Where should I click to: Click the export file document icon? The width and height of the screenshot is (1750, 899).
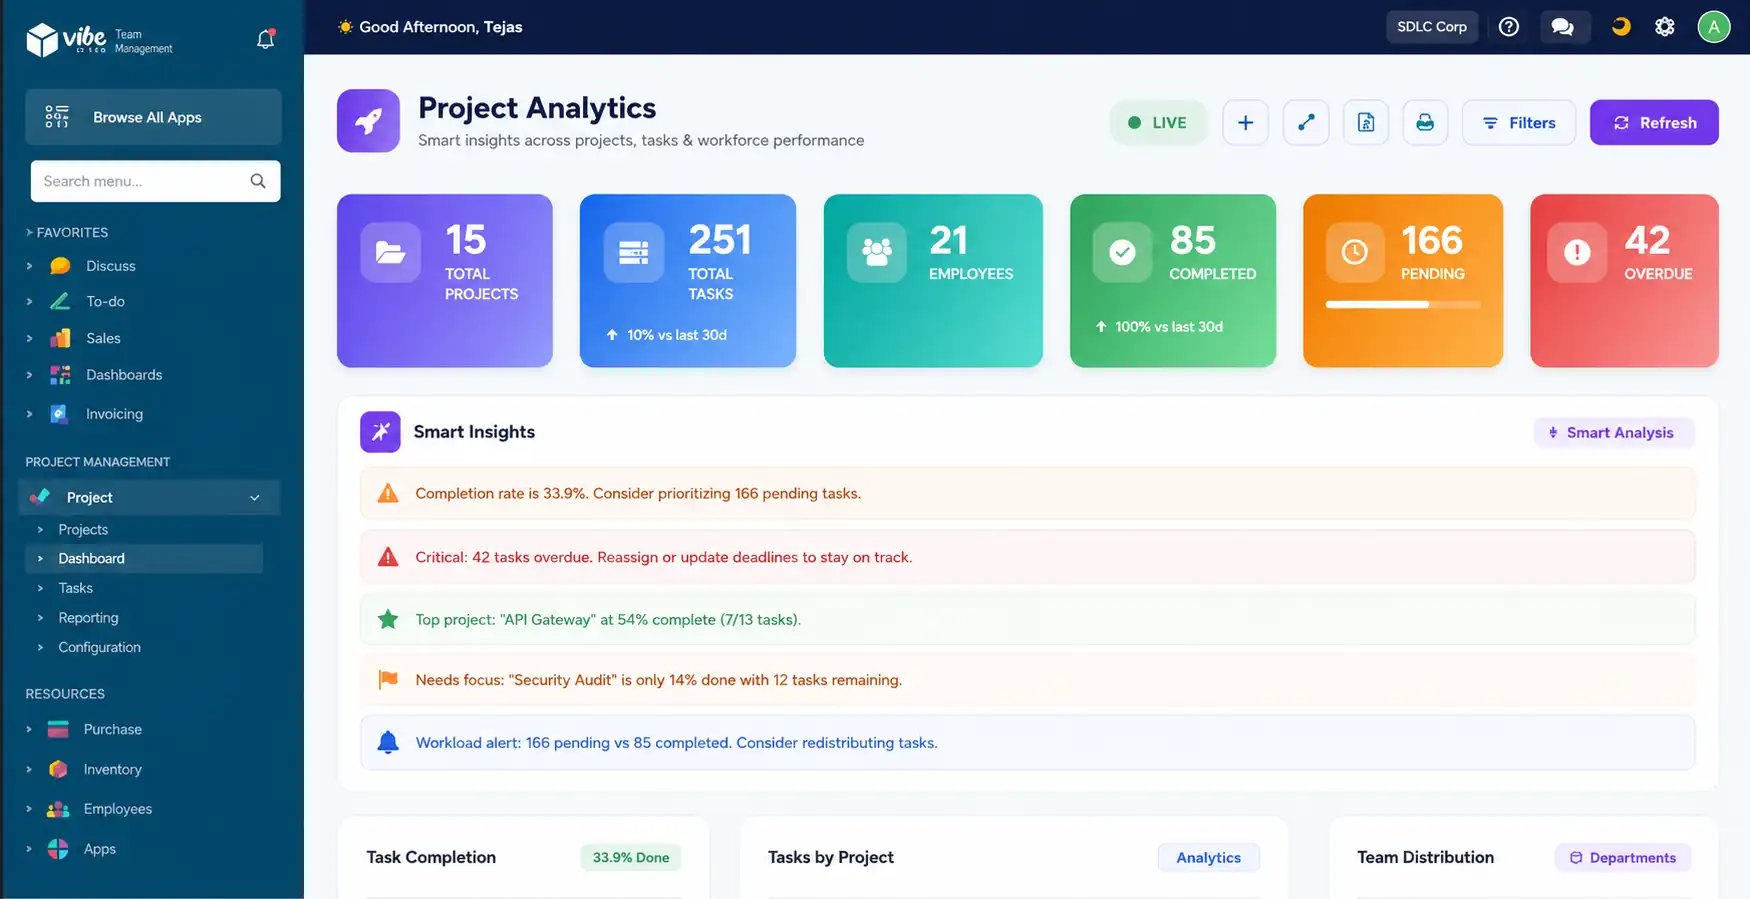coord(1366,122)
